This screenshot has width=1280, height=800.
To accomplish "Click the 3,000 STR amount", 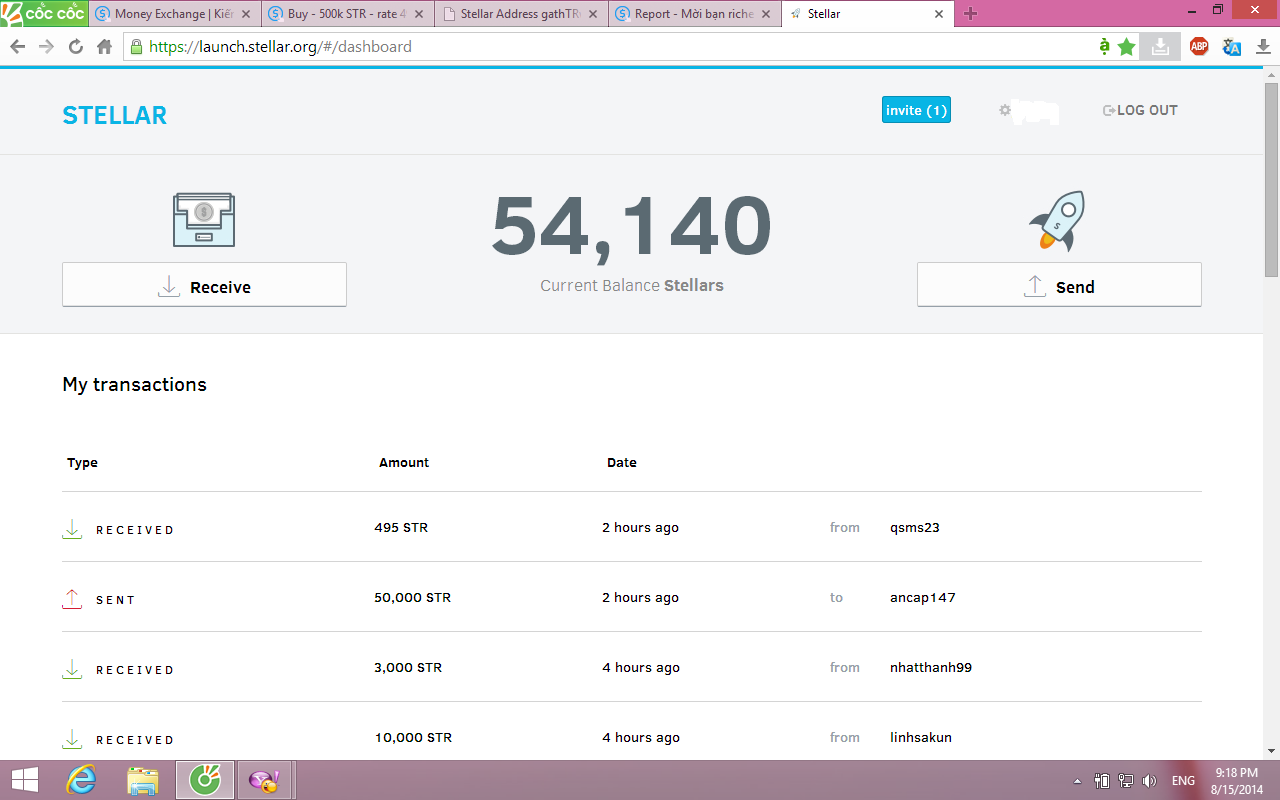I will 408,668.
